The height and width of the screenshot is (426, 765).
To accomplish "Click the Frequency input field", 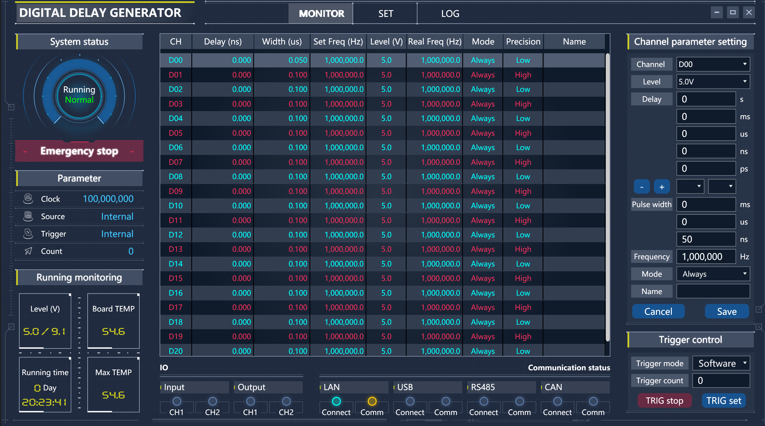I will 705,257.
